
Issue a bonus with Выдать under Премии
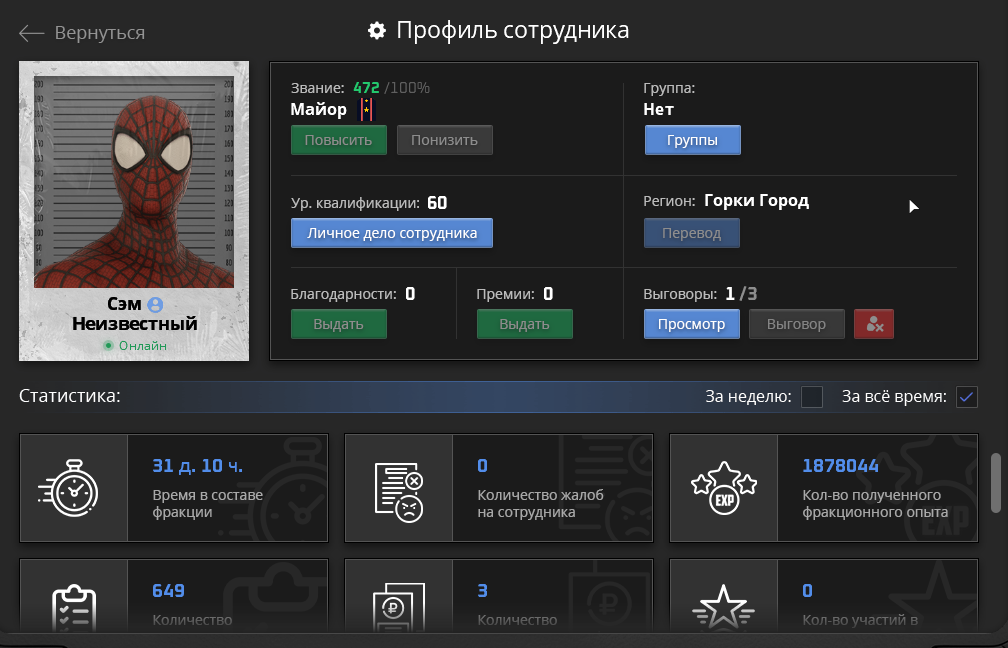click(x=525, y=324)
